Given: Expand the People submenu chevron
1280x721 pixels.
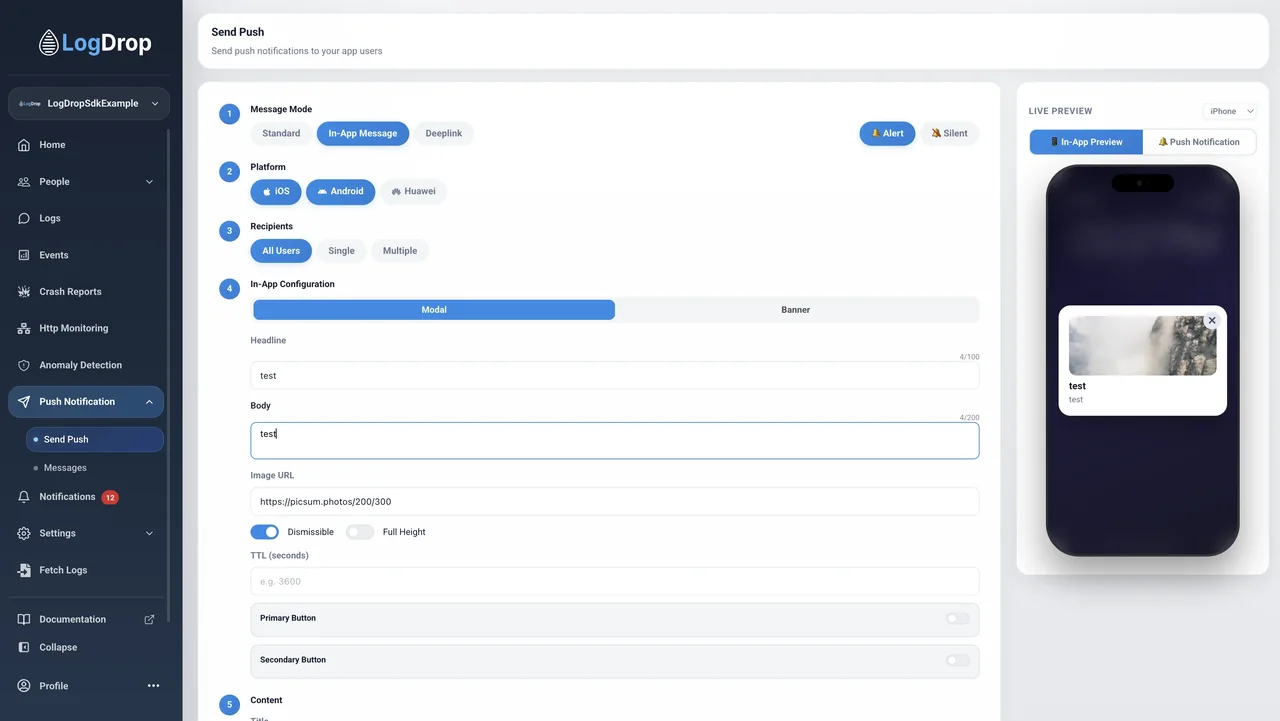Looking at the screenshot, I should (150, 182).
